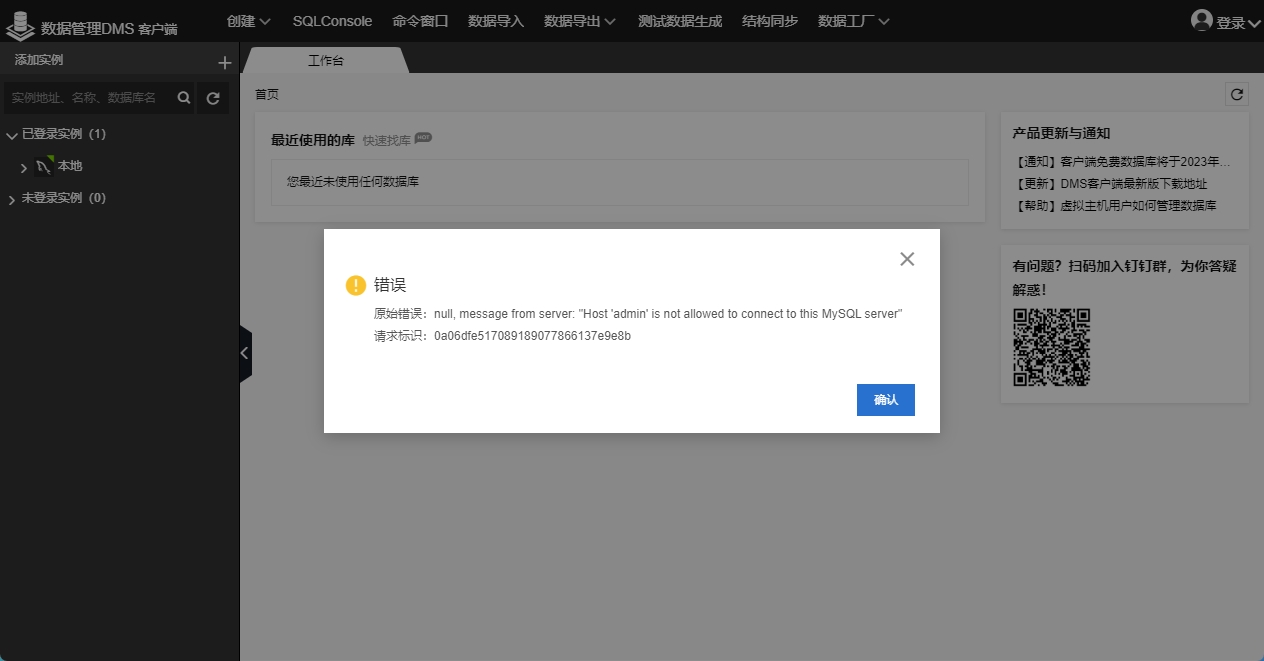Screen dimensions: 1264x661
Task: Click the plus icon to add instance
Action: 225,62
